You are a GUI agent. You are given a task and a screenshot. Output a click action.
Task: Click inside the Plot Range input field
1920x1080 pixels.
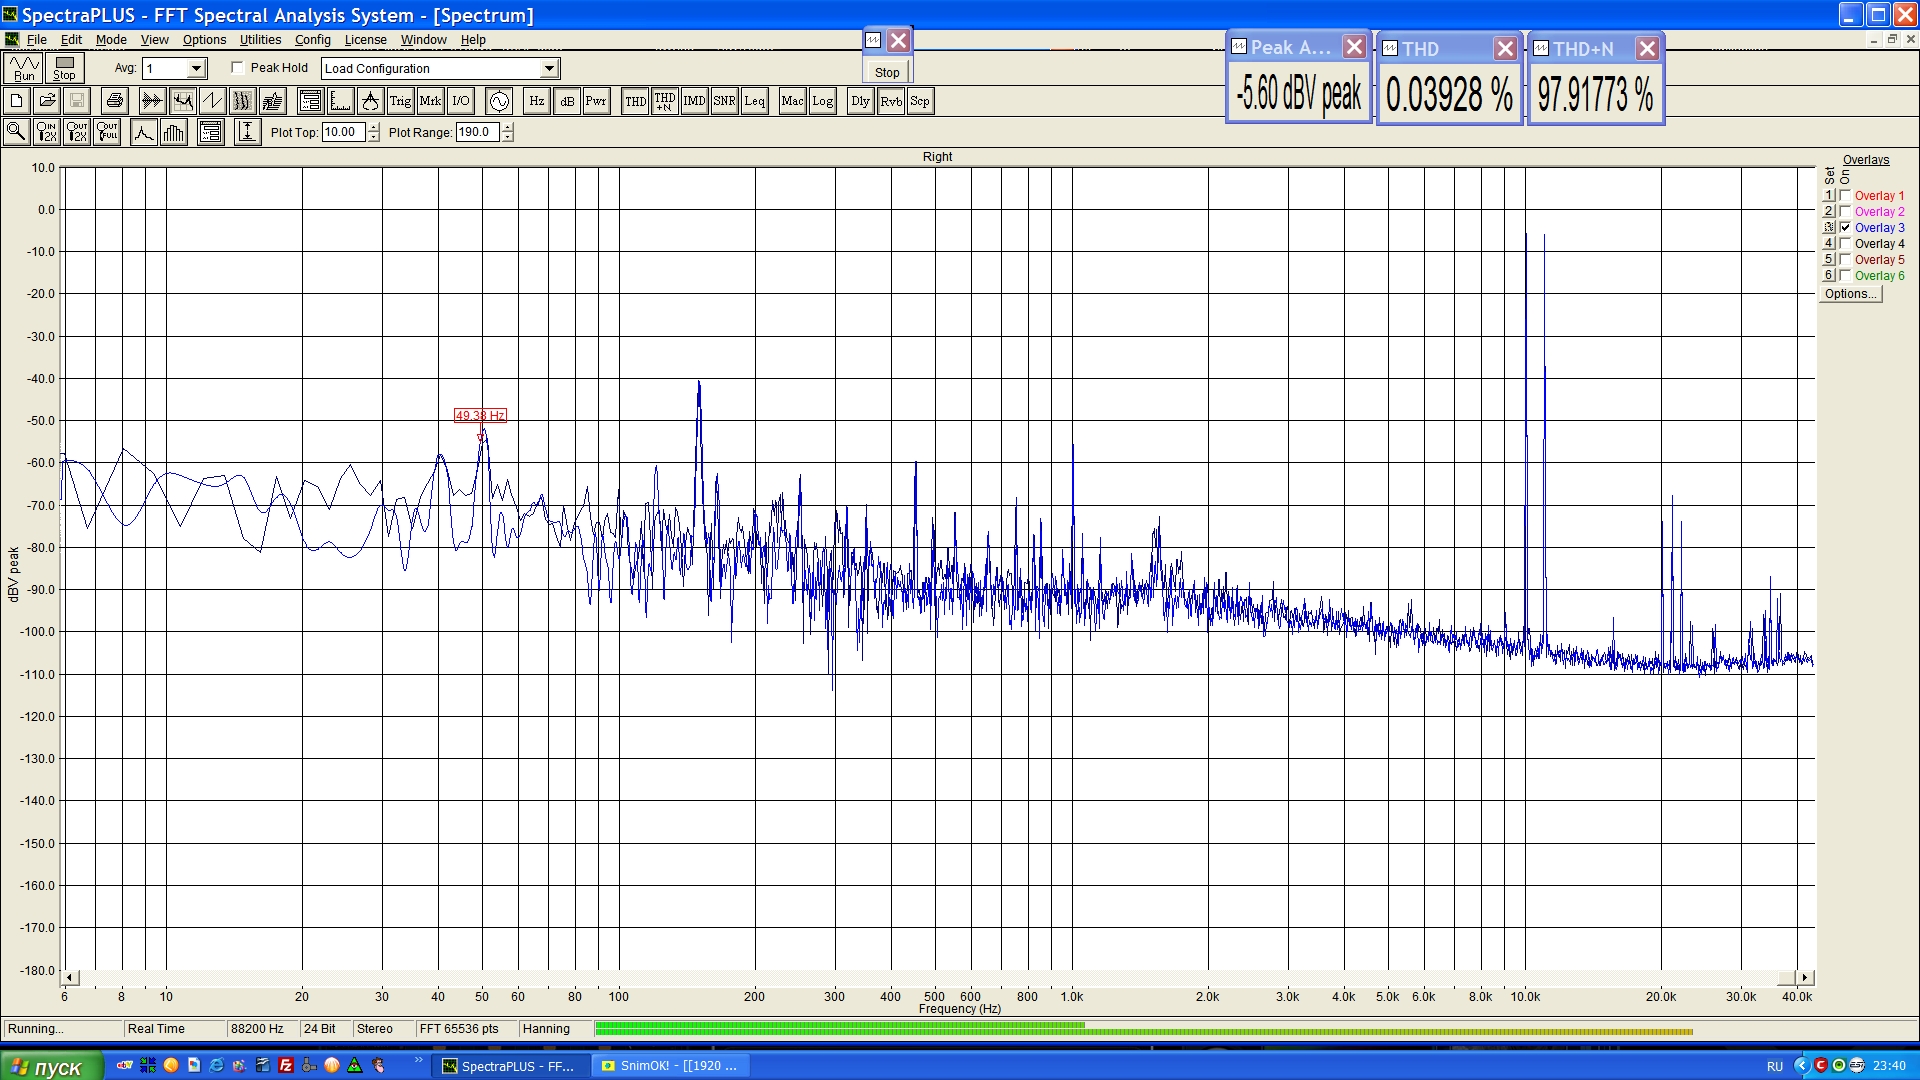[x=477, y=132]
